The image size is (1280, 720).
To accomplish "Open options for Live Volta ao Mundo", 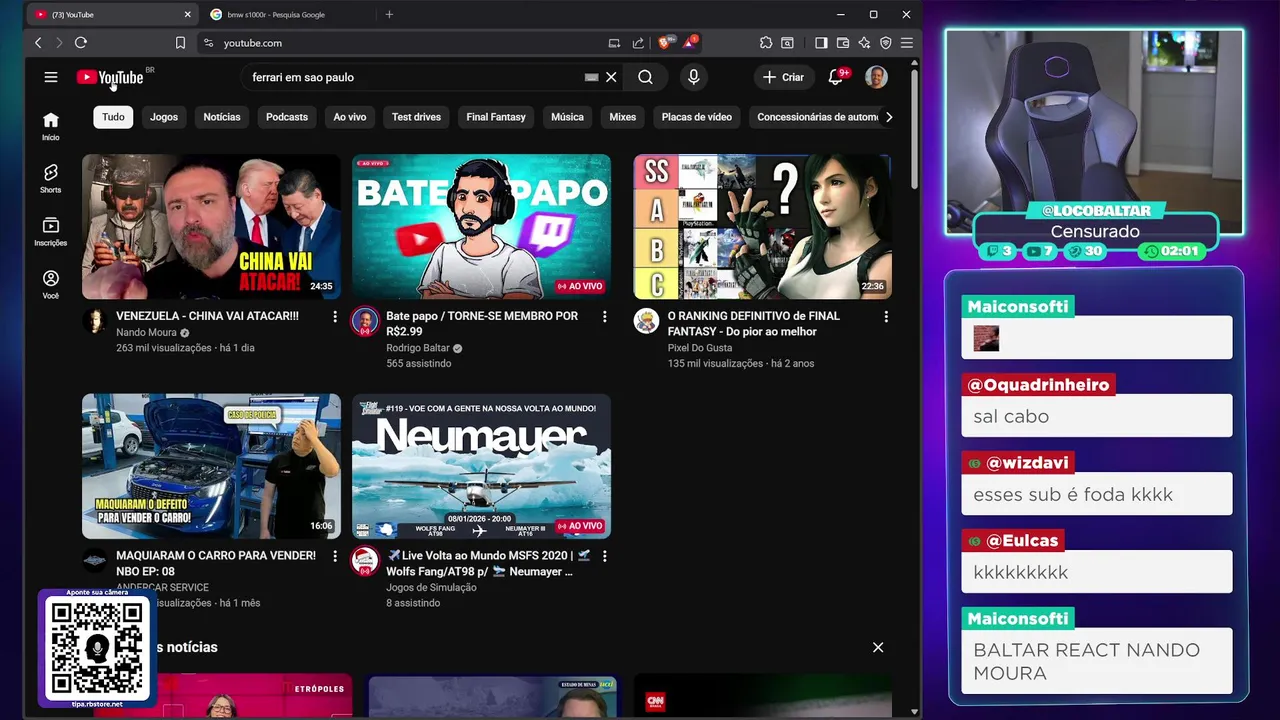I will coord(604,556).
